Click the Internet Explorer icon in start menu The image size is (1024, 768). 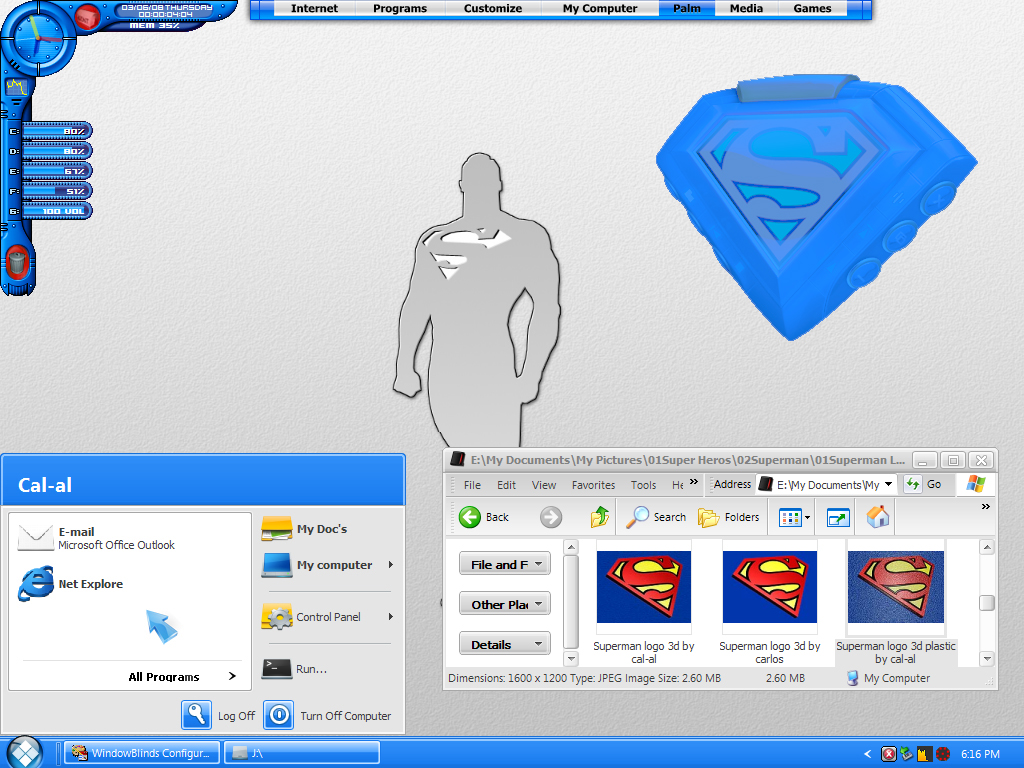click(x=35, y=583)
